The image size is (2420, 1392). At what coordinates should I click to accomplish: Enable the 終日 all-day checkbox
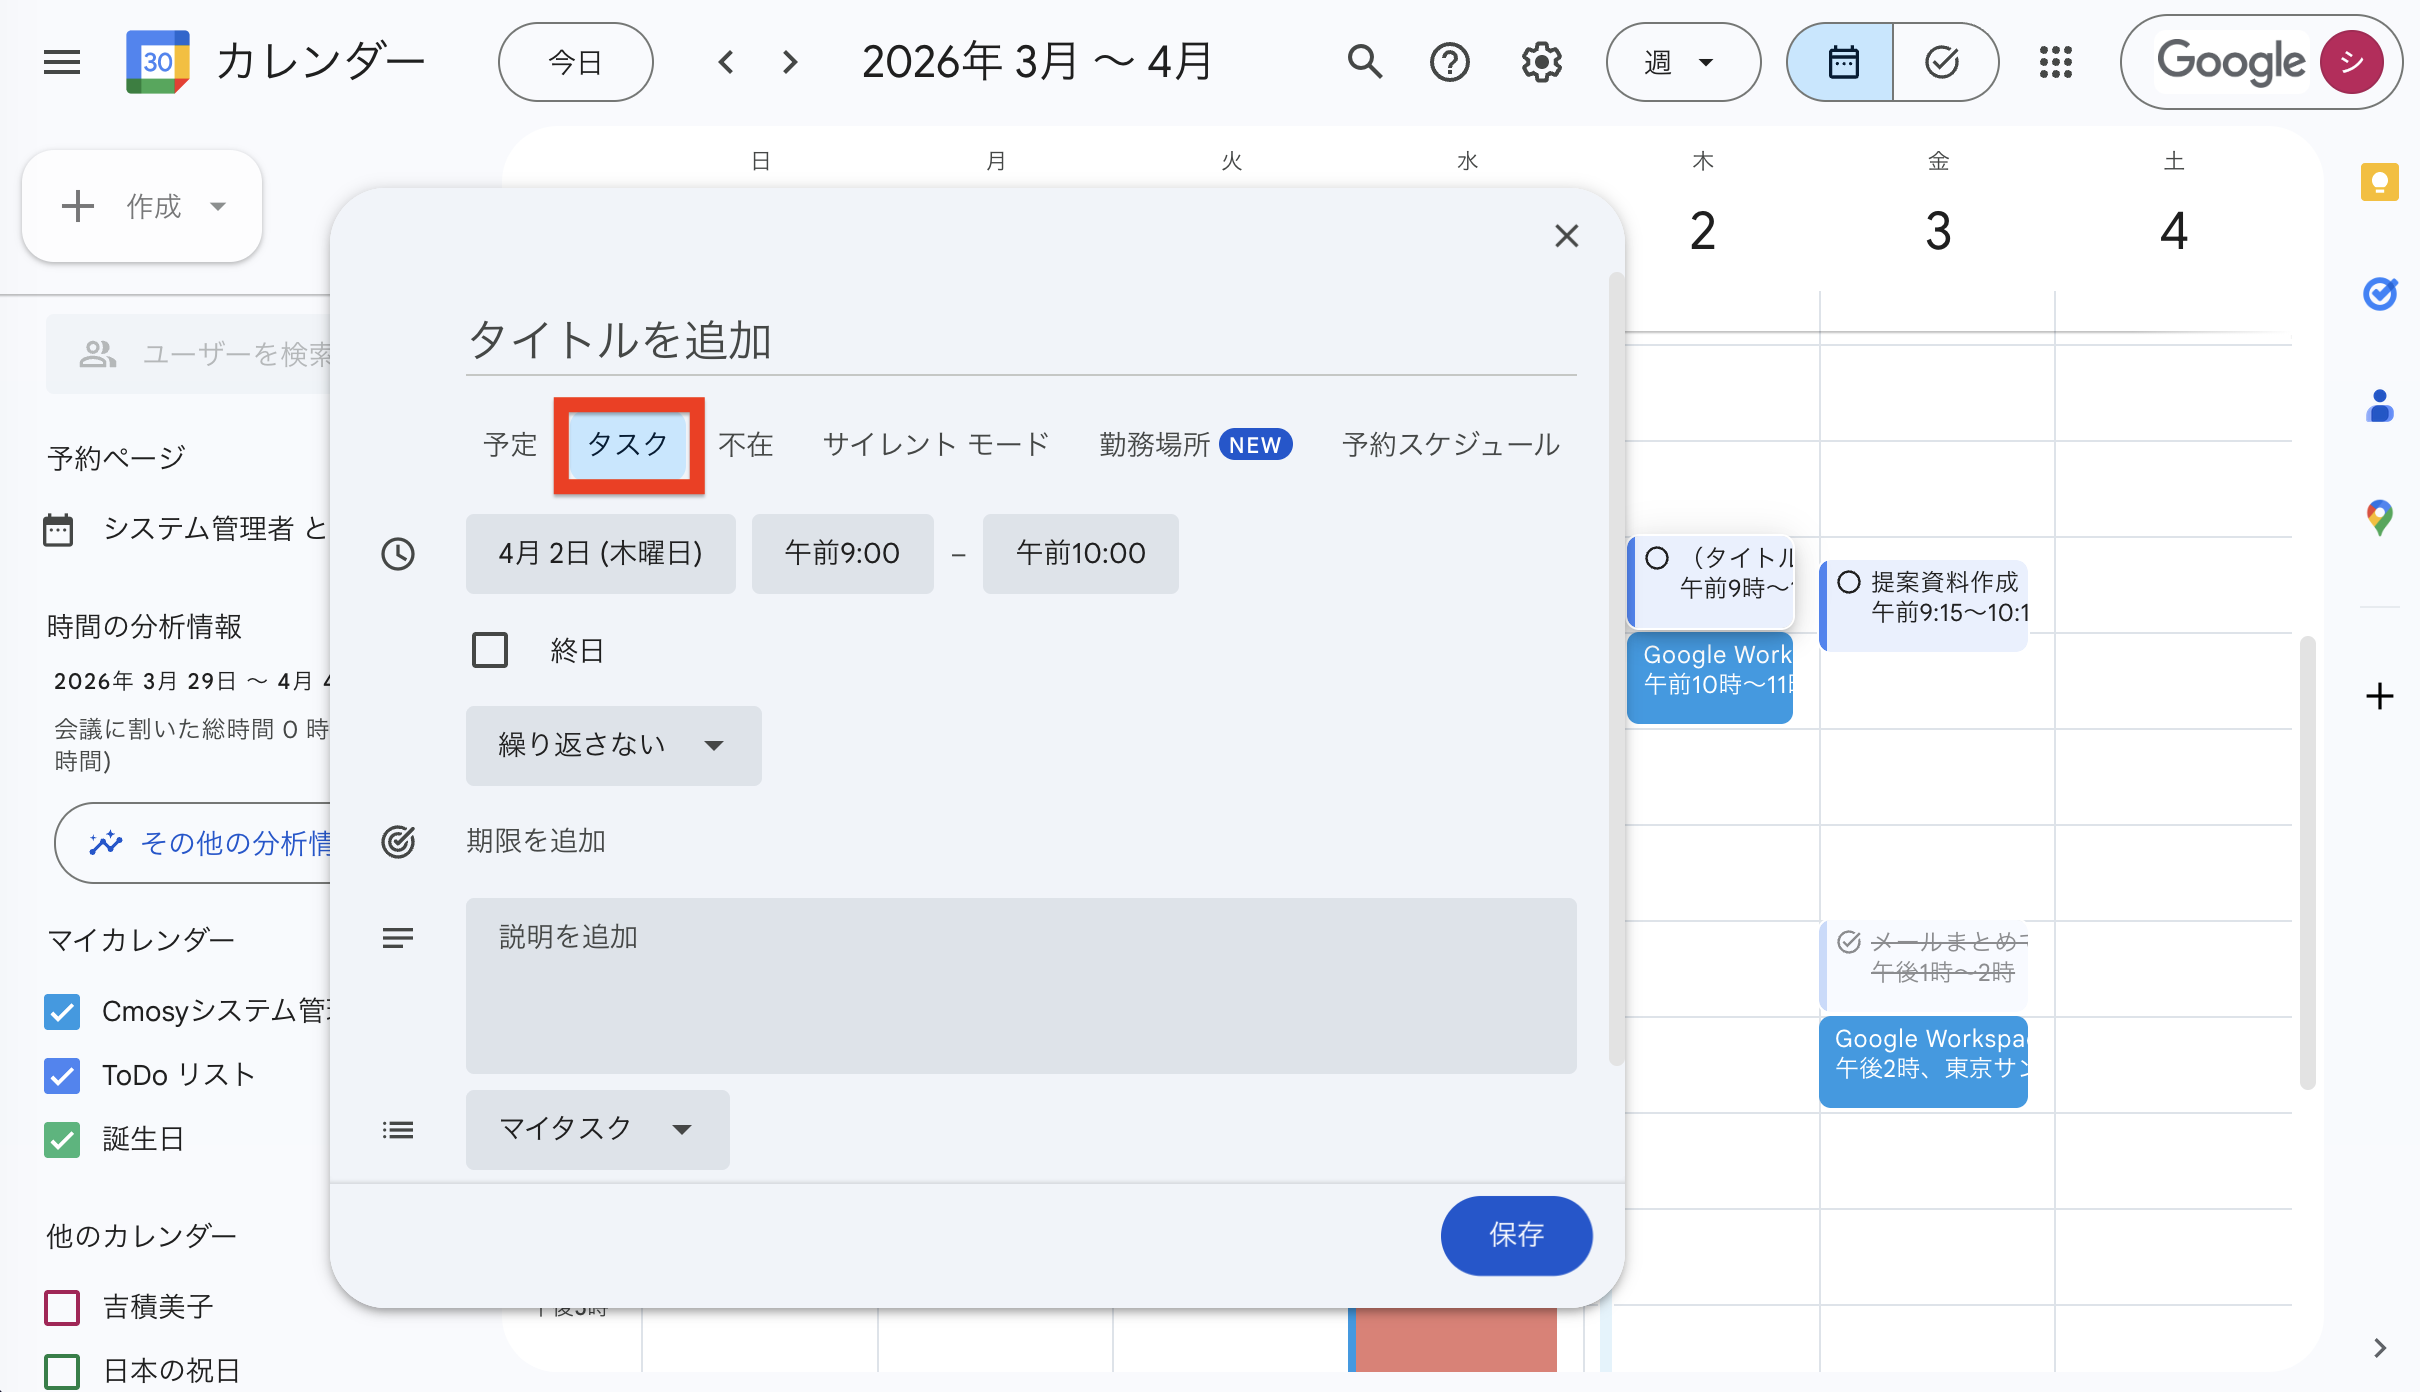(490, 650)
